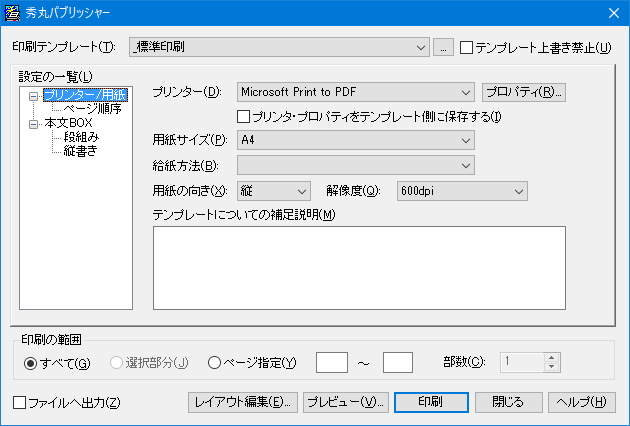The height and width of the screenshot is (426, 630).
Task: Select the すべて radio button
Action: (31, 361)
